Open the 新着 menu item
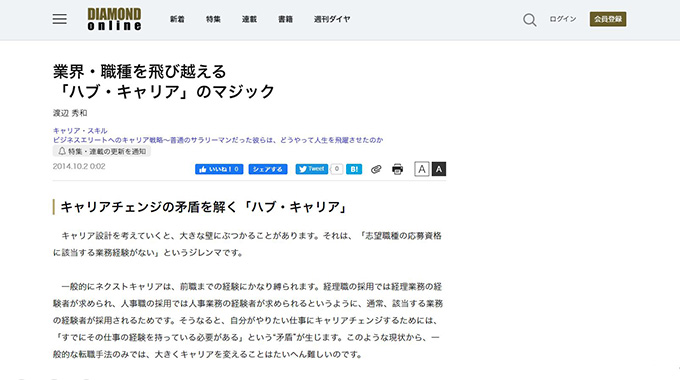Image resolution: width=680 pixels, height=380 pixels. (x=177, y=19)
